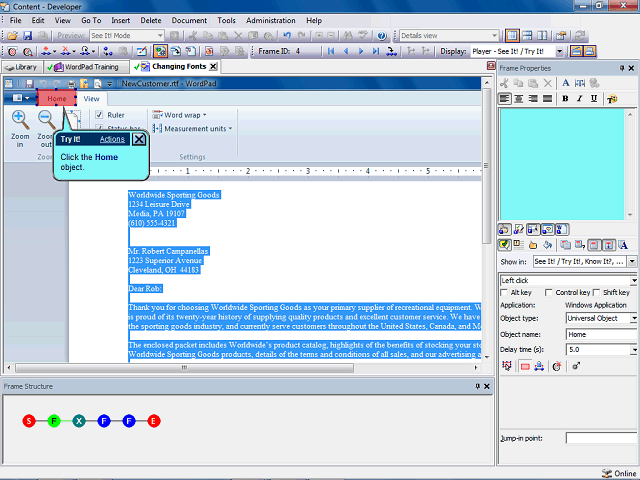Select the teal X frame node
This screenshot has width=640, height=480.
tap(79, 421)
